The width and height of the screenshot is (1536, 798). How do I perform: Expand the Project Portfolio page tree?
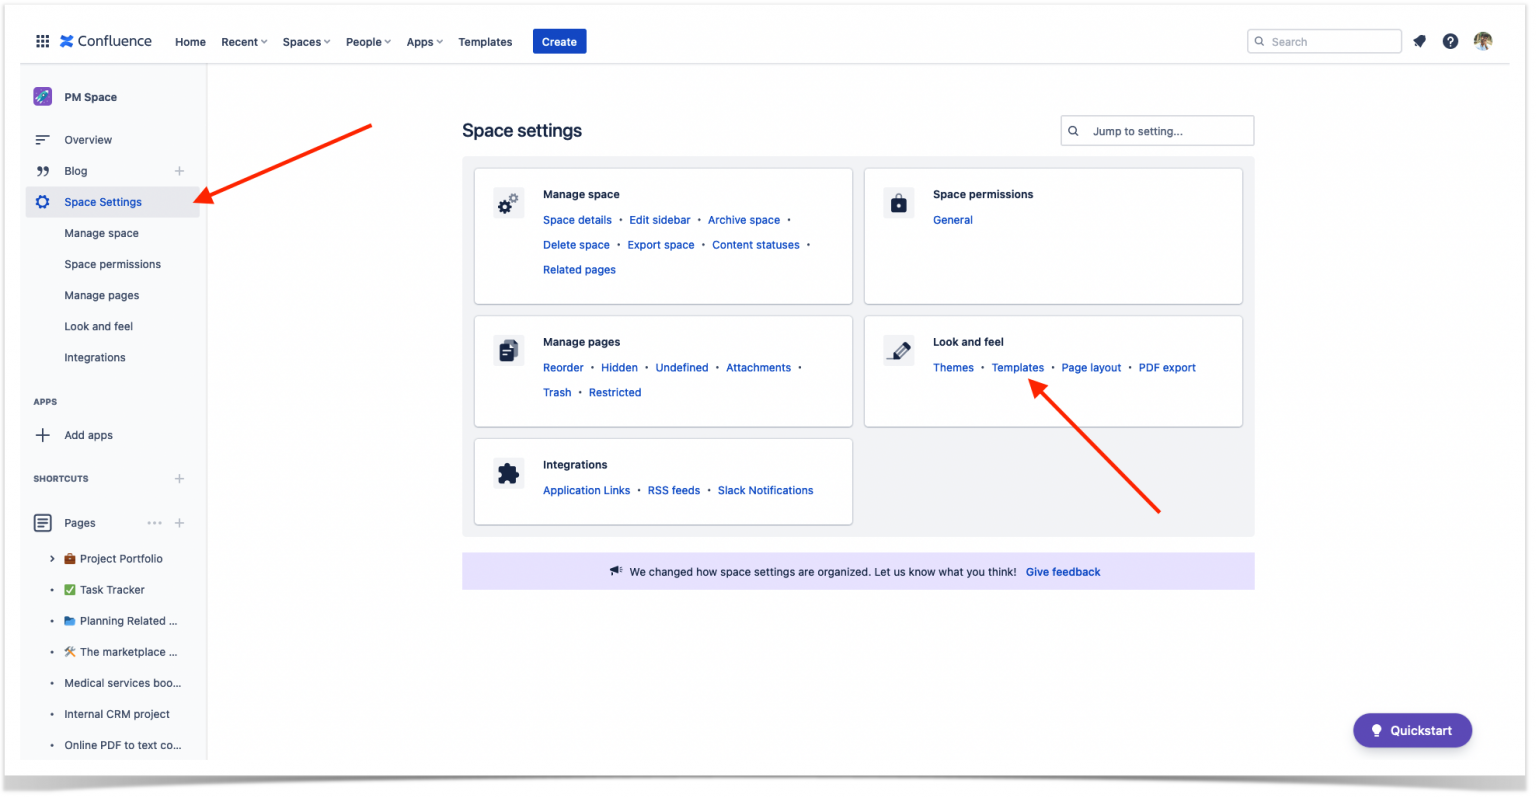50,558
